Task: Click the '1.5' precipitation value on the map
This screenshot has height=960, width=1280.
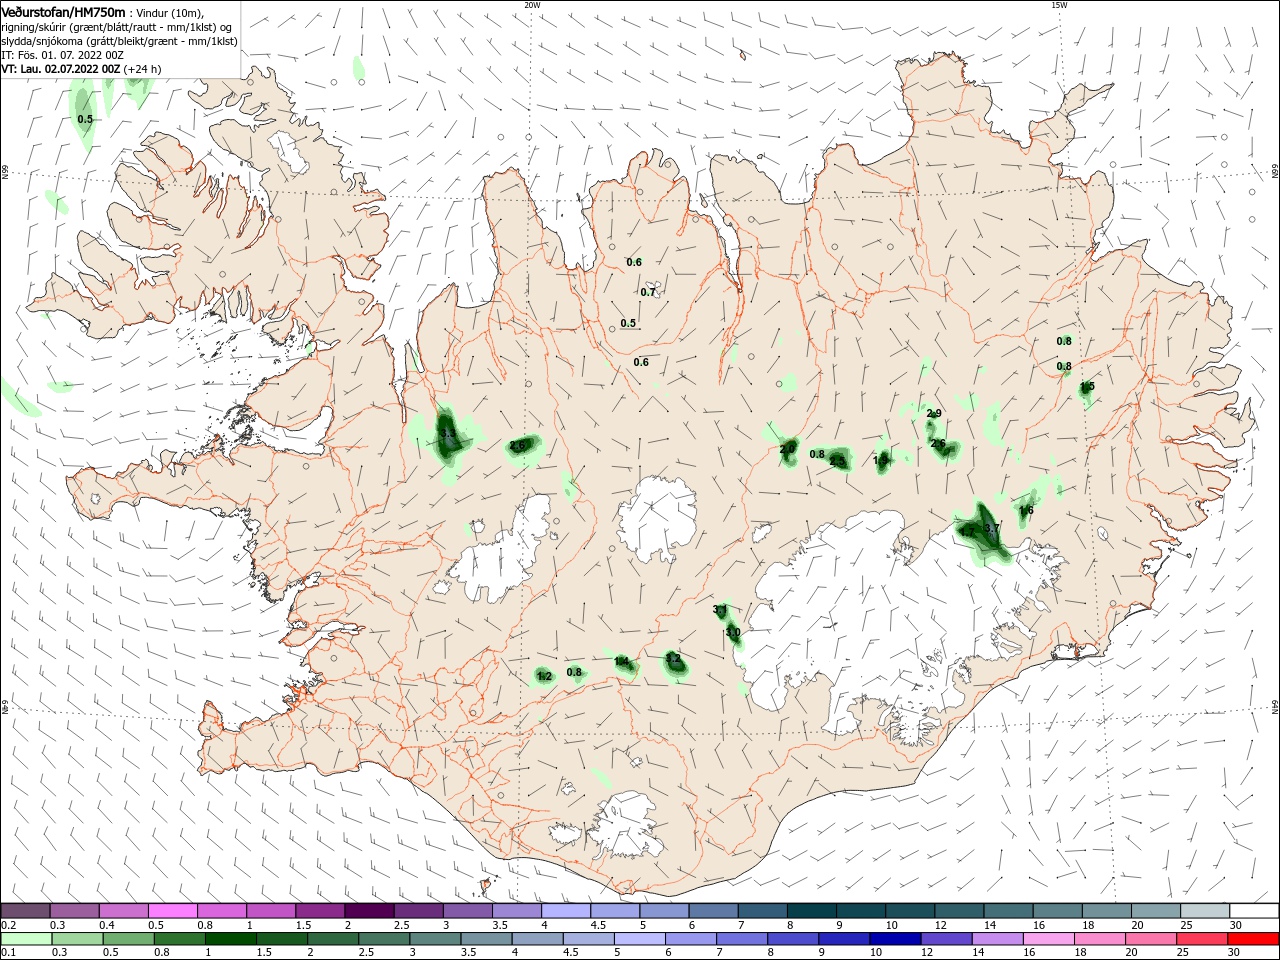Action: coord(1087,386)
